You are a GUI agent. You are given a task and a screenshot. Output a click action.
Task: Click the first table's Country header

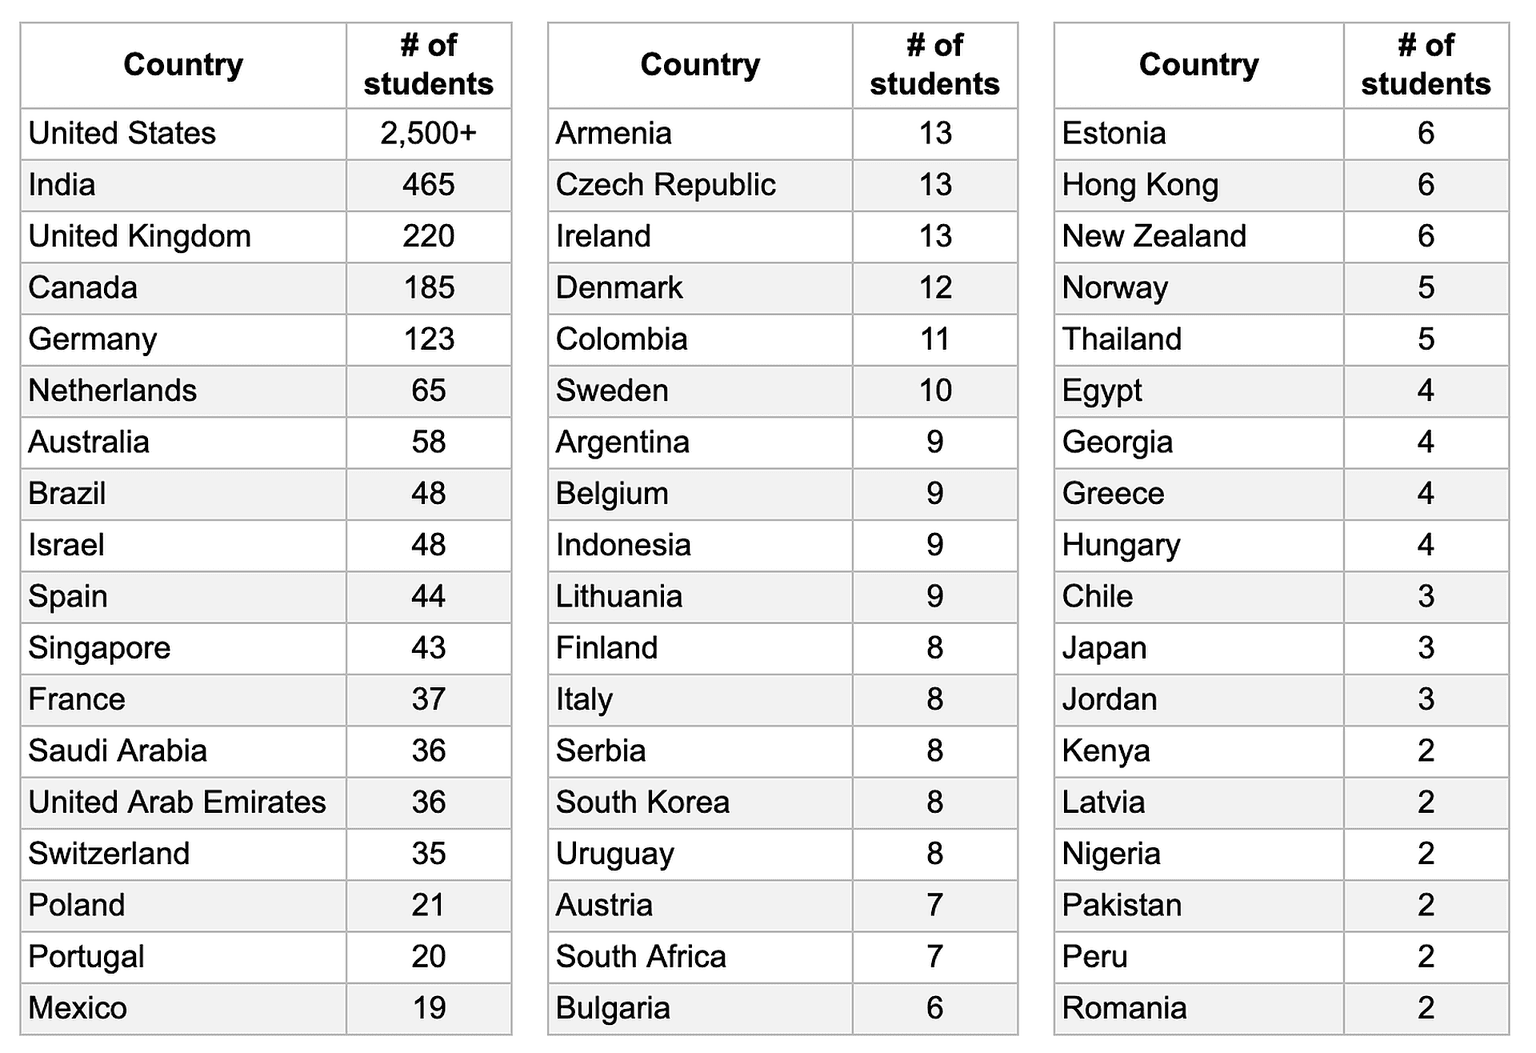[x=184, y=65]
